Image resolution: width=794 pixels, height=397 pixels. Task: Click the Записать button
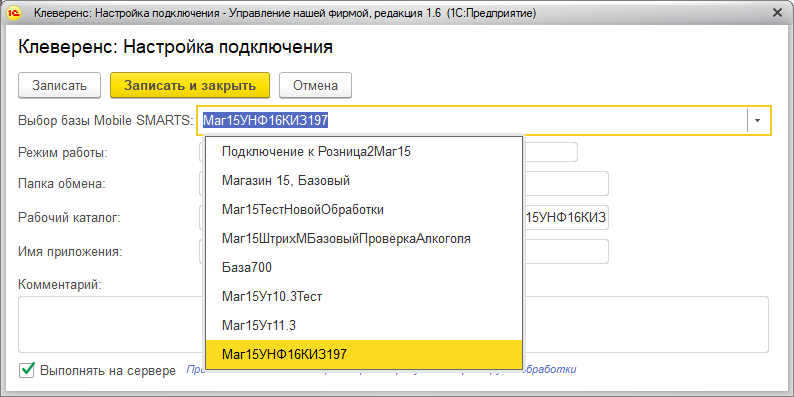(x=60, y=85)
